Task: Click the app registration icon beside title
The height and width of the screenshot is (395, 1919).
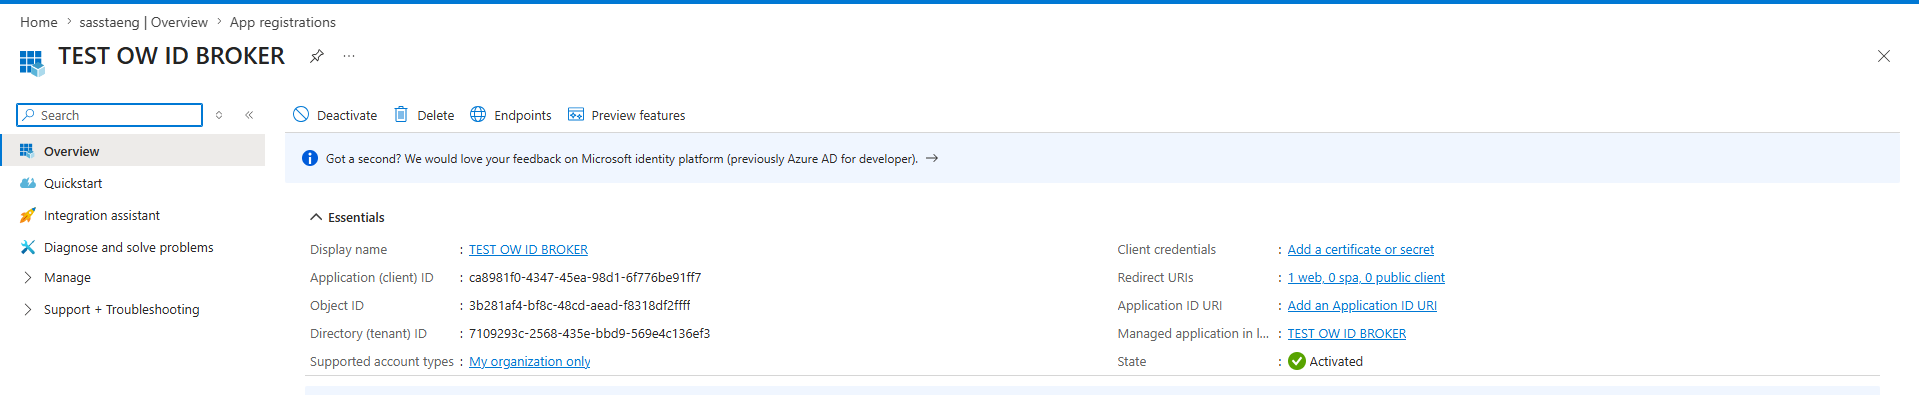Action: [x=32, y=63]
